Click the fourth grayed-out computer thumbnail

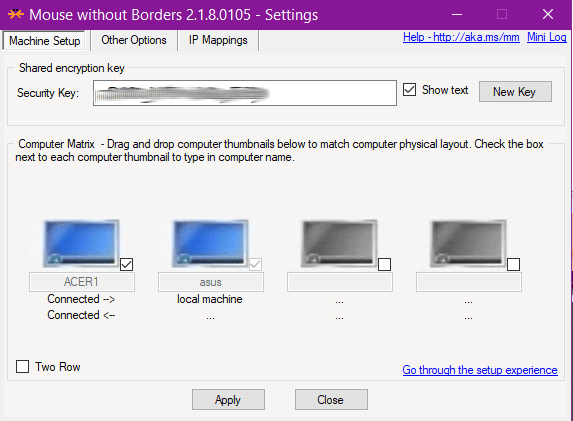[x=468, y=243]
